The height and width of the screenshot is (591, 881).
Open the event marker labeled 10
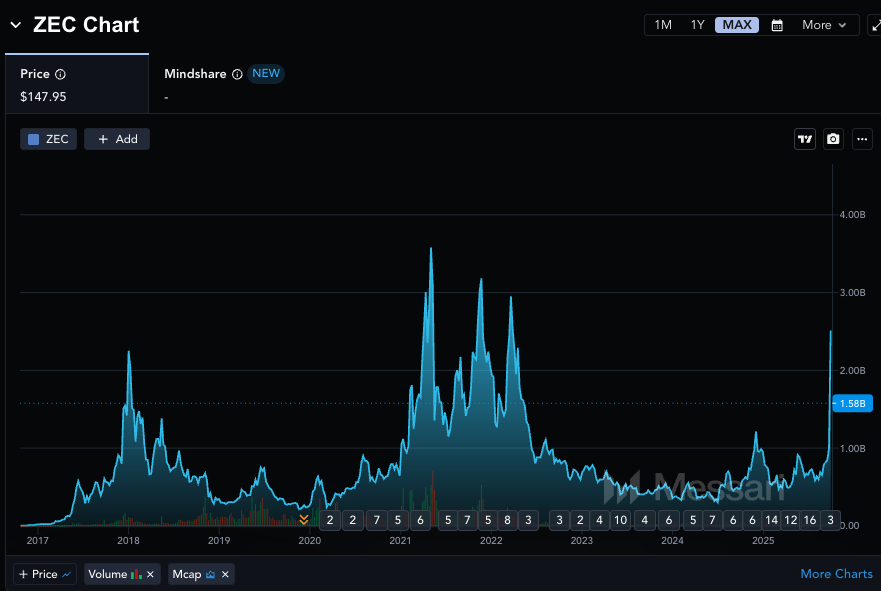tap(620, 520)
